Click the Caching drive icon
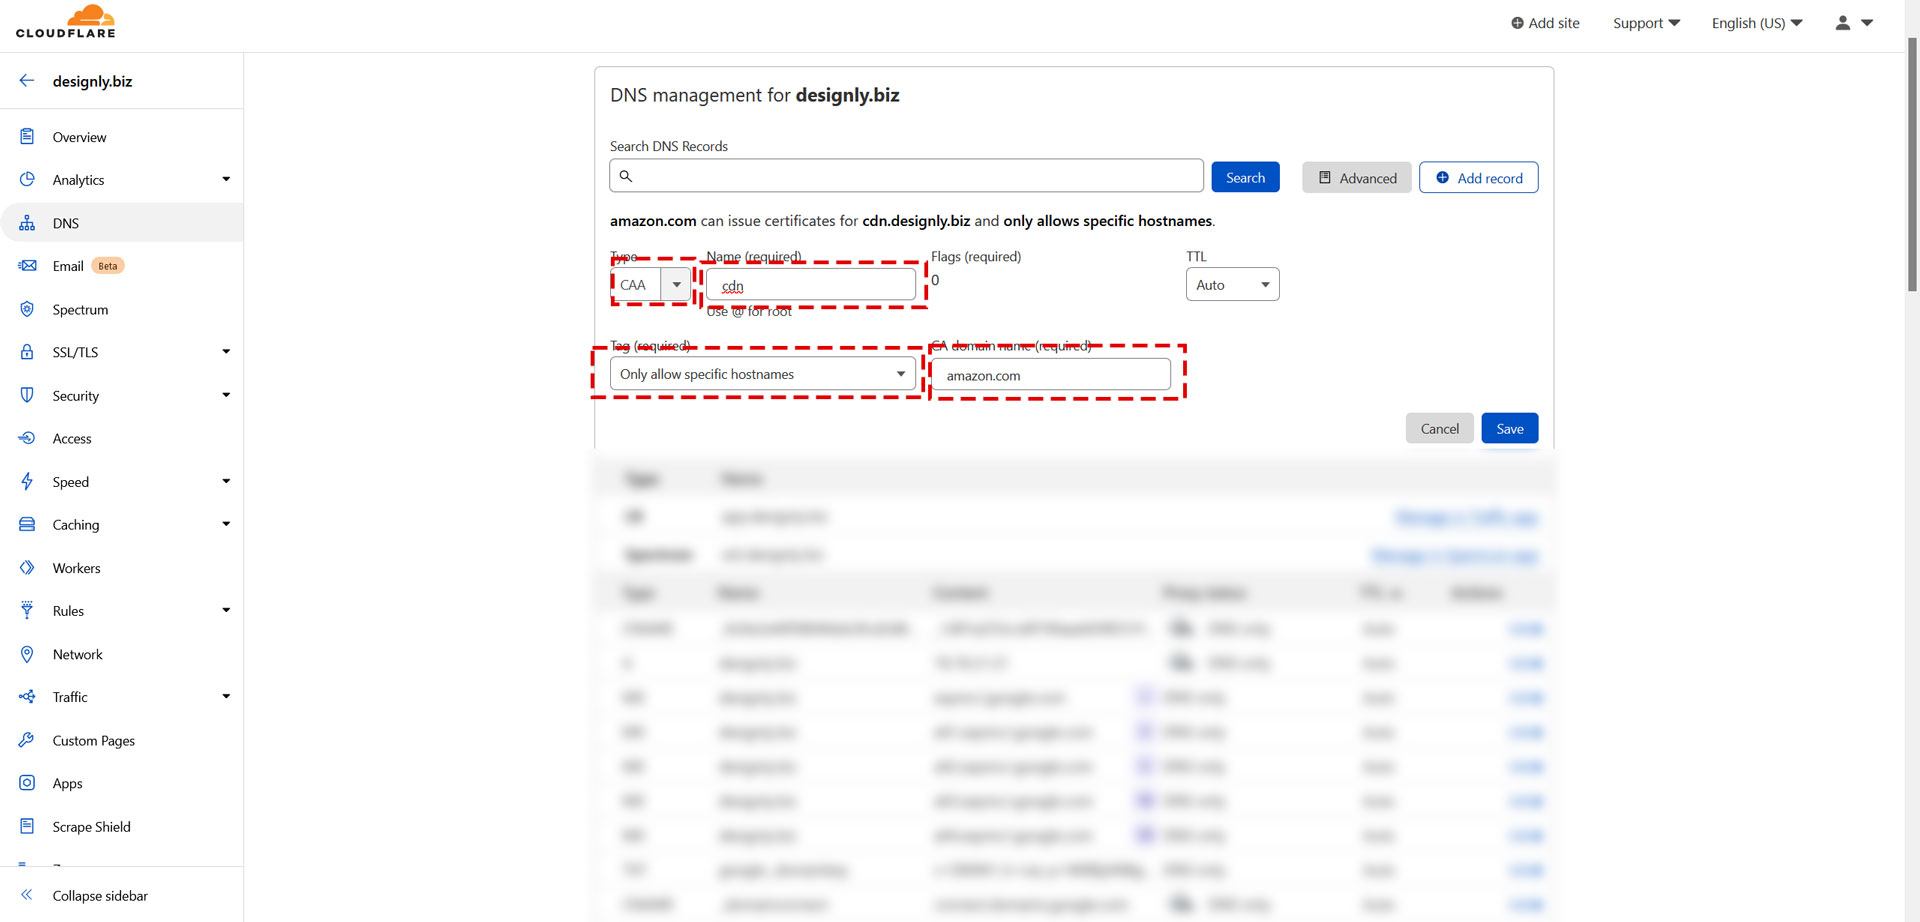Screen dimensions: 1920x922 coord(27,525)
